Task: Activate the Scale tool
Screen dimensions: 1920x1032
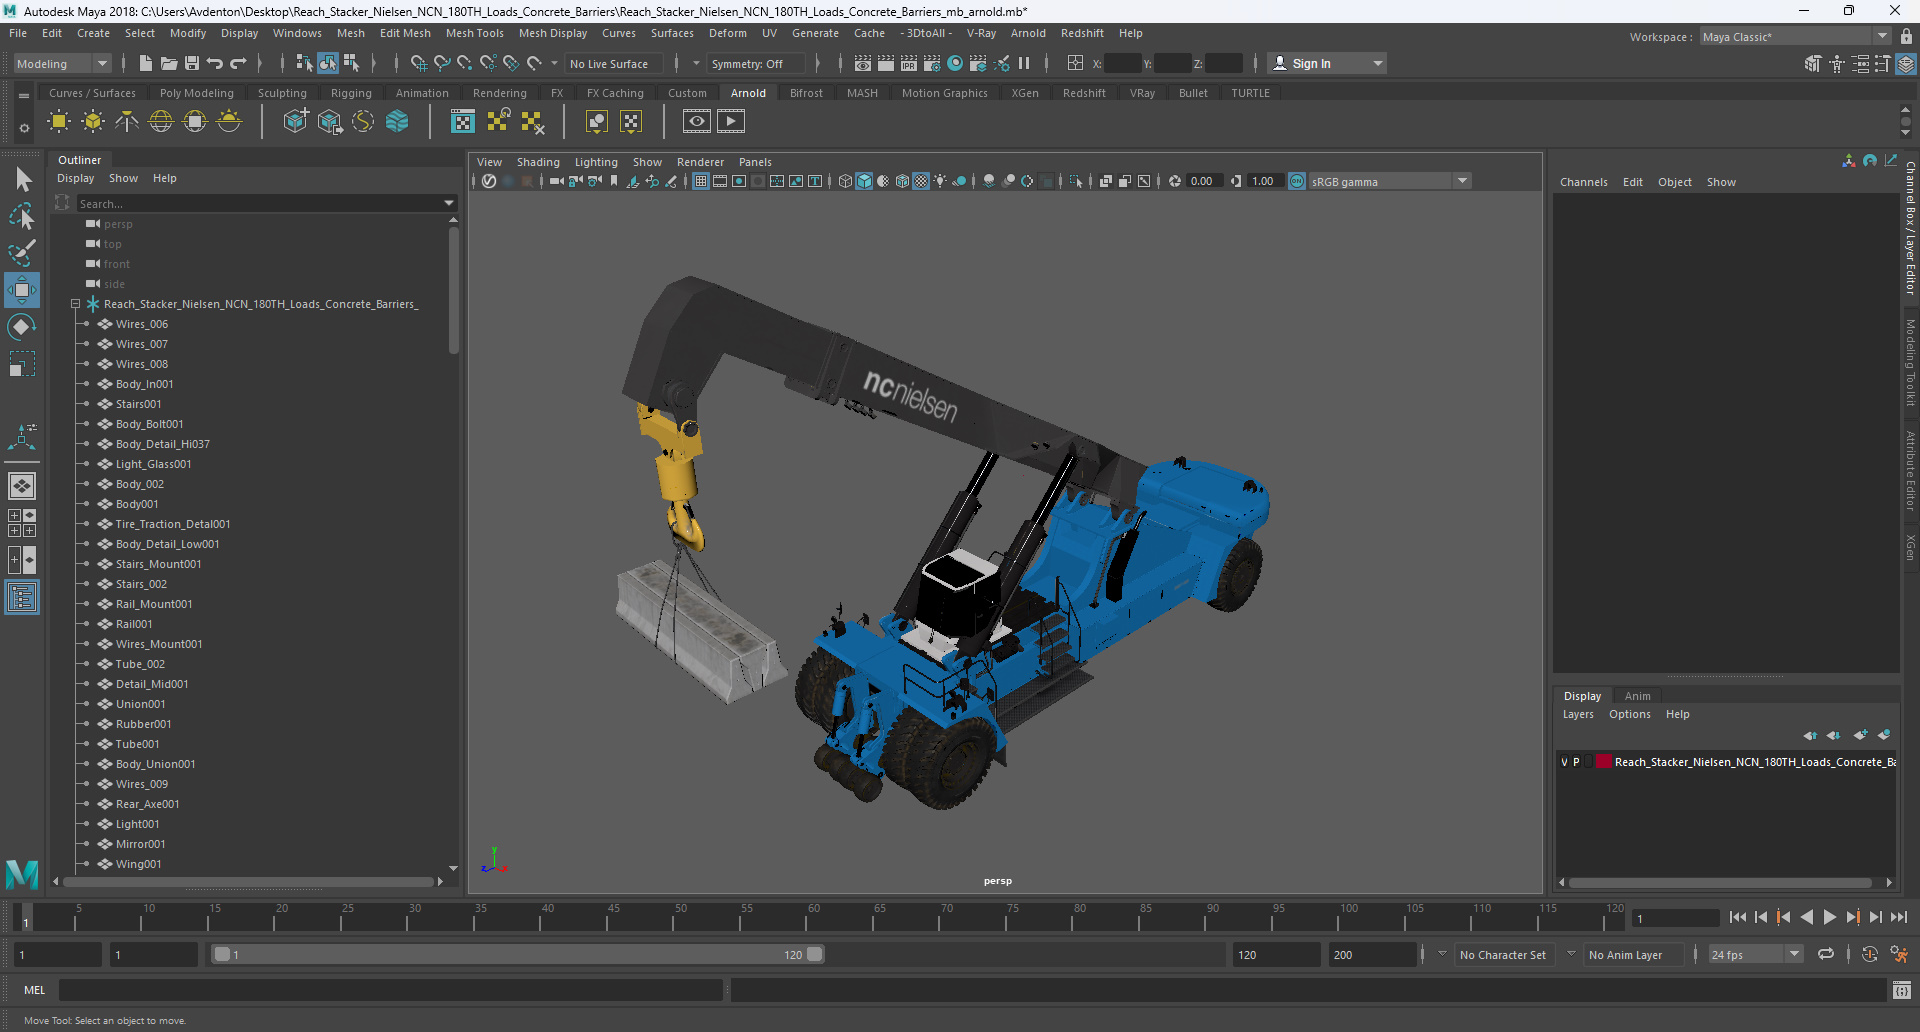Action: point(22,364)
